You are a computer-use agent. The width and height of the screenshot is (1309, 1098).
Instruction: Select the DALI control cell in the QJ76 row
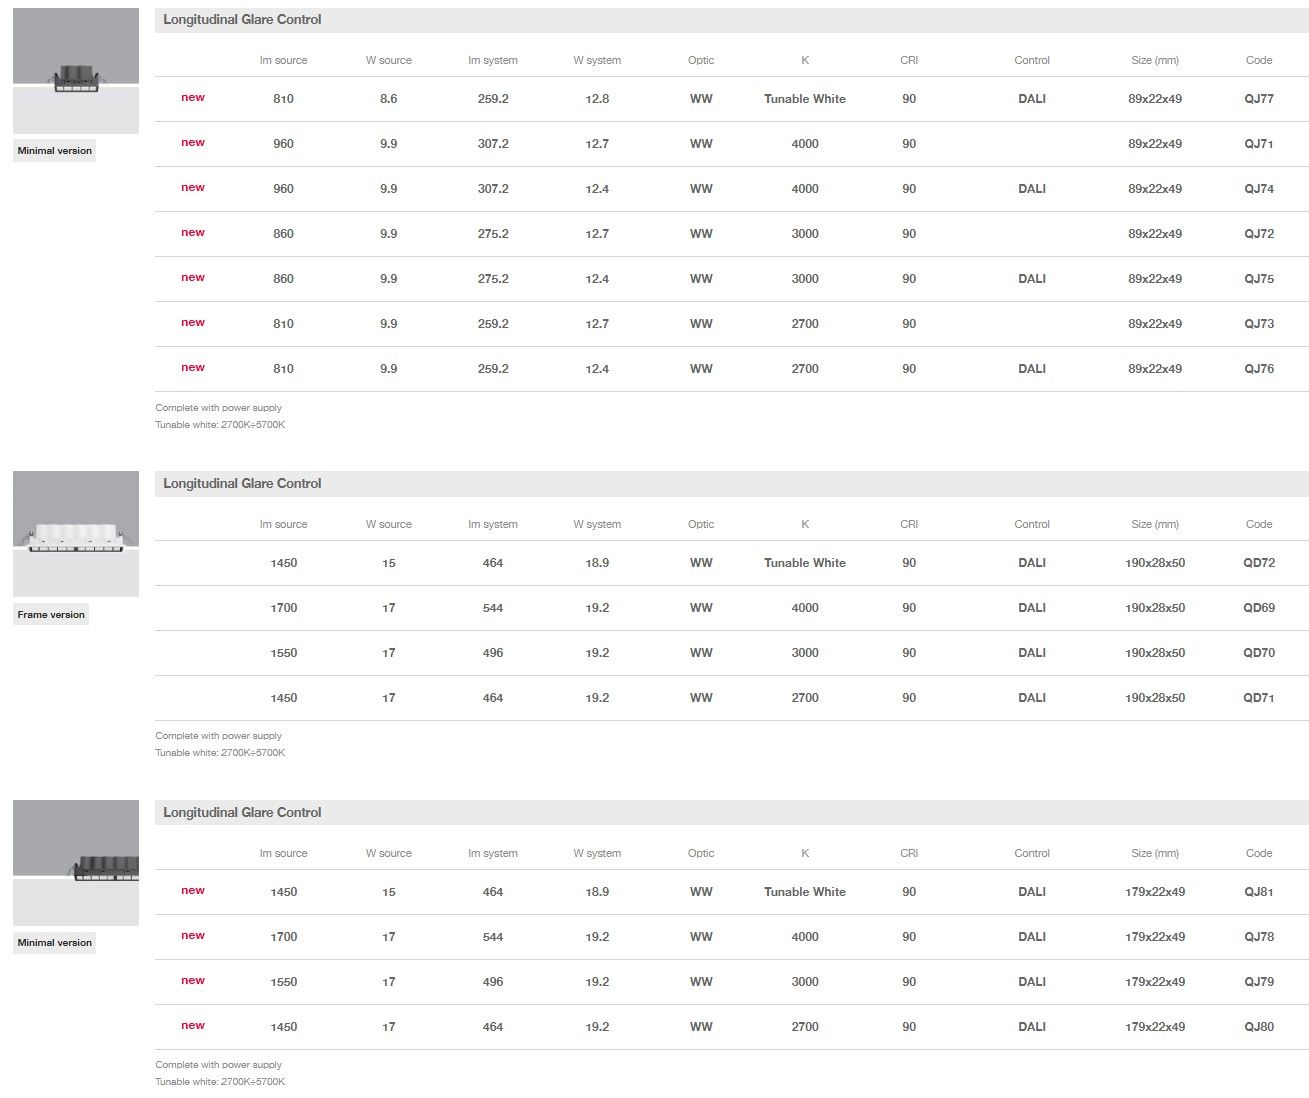(1031, 369)
